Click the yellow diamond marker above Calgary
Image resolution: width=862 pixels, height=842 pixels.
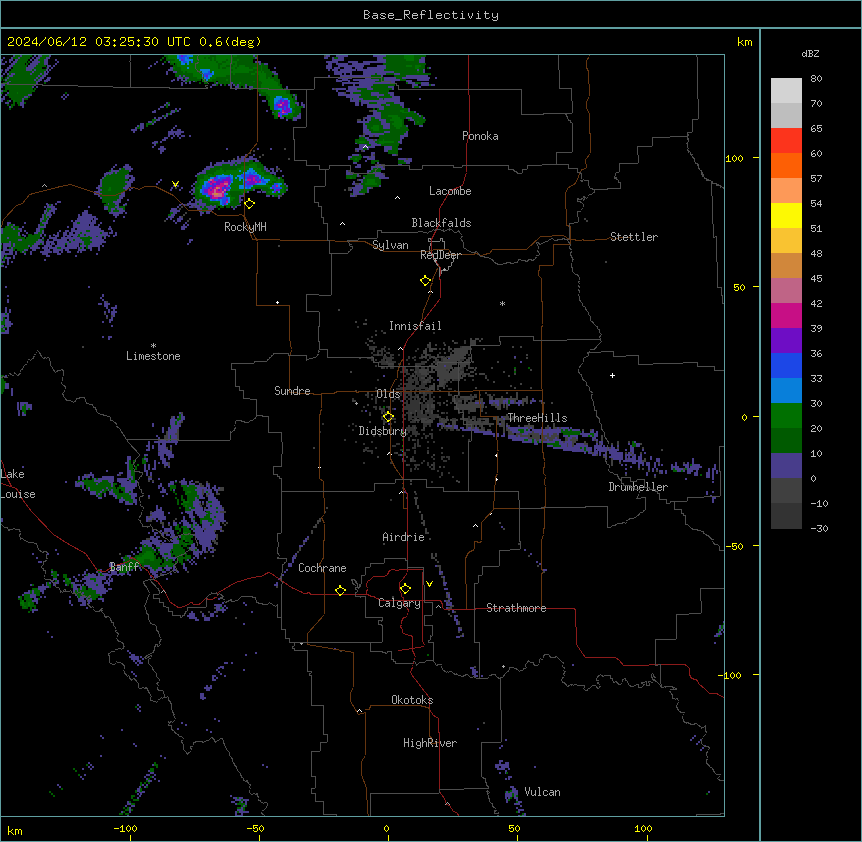tap(405, 589)
